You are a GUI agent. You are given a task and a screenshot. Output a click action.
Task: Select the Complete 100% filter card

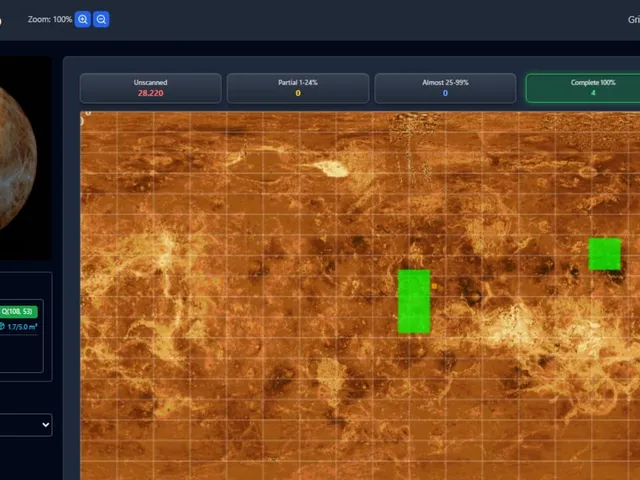(584, 88)
